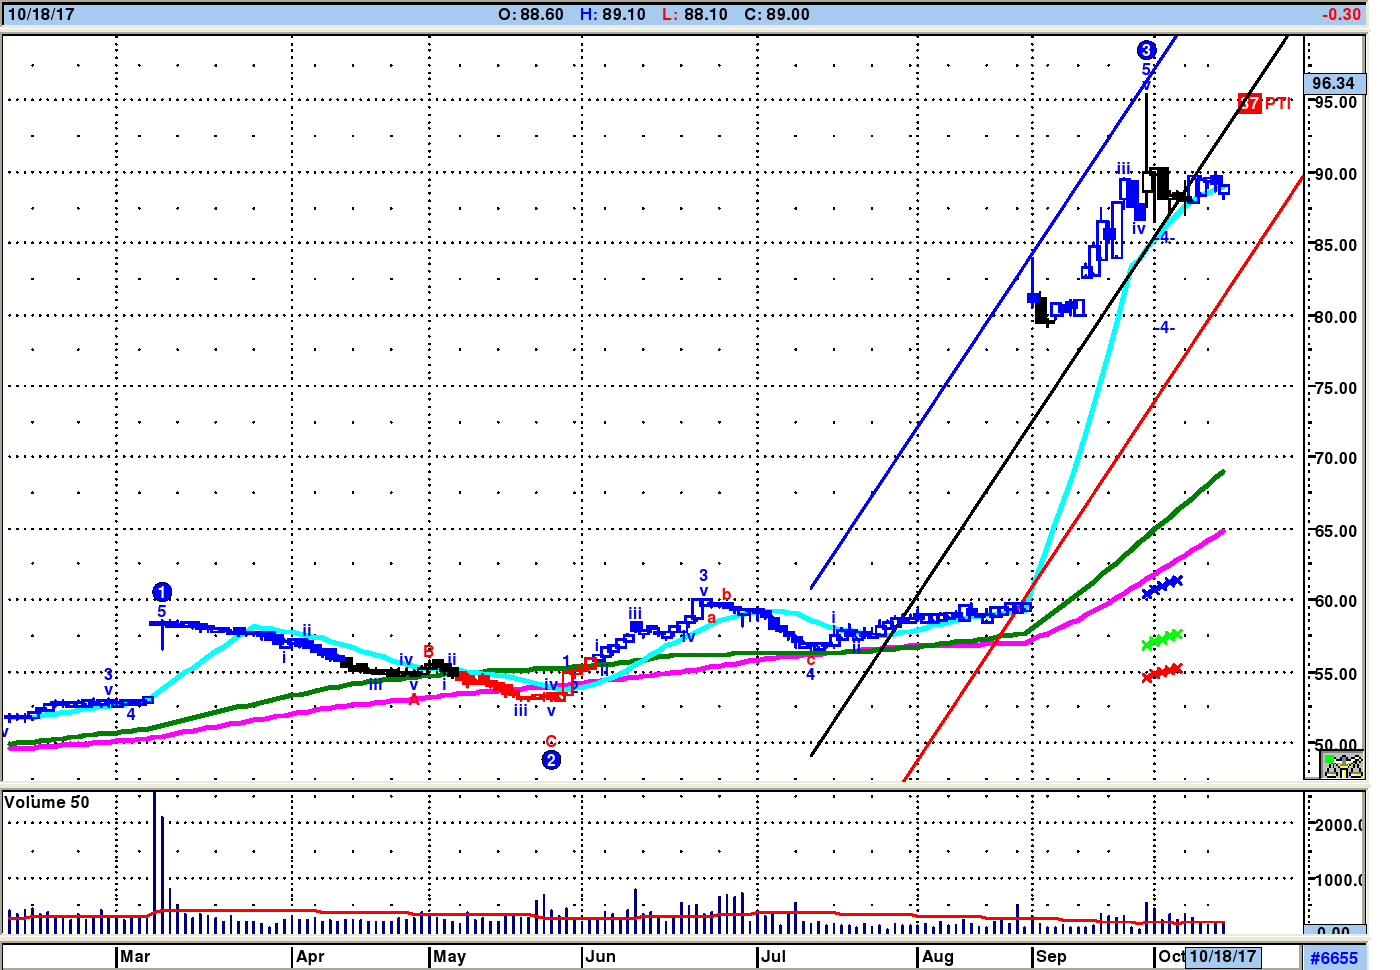Click the red -0.30 change value
Viewport: 1400px width, 970px height.
[1341, 14]
